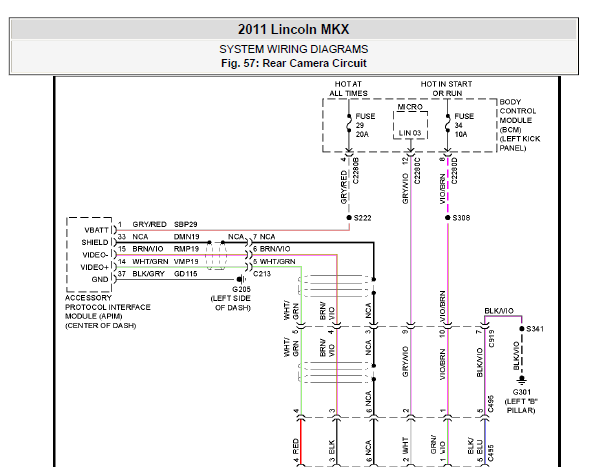This screenshot has height=467, width=600.
Task: Select circuit code "VMP19"
Action: point(186,261)
